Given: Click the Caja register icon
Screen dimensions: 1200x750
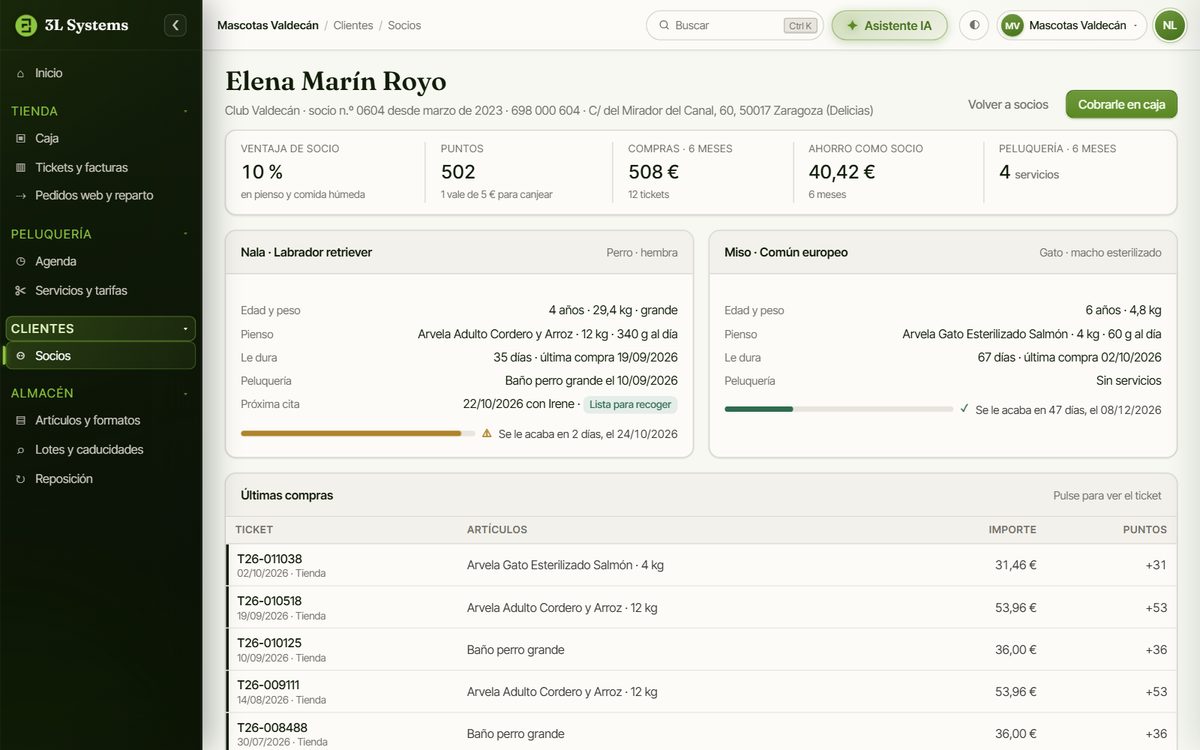Looking at the screenshot, I should point(20,138).
